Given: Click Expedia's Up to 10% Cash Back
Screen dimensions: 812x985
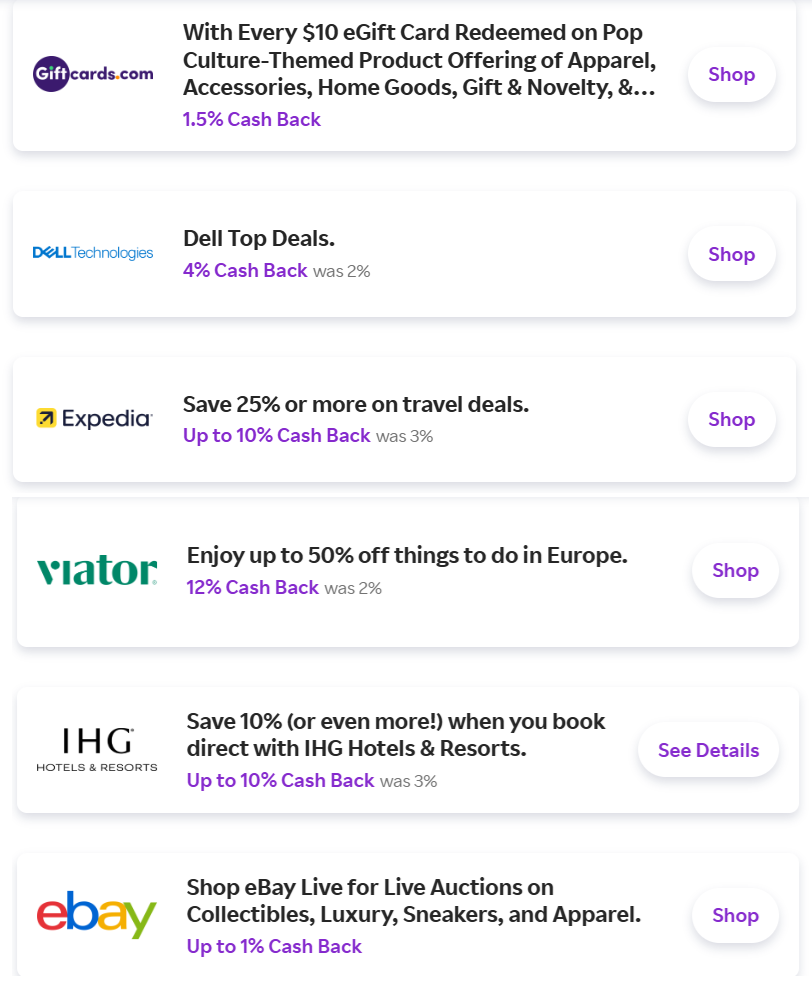Looking at the screenshot, I should 276,436.
